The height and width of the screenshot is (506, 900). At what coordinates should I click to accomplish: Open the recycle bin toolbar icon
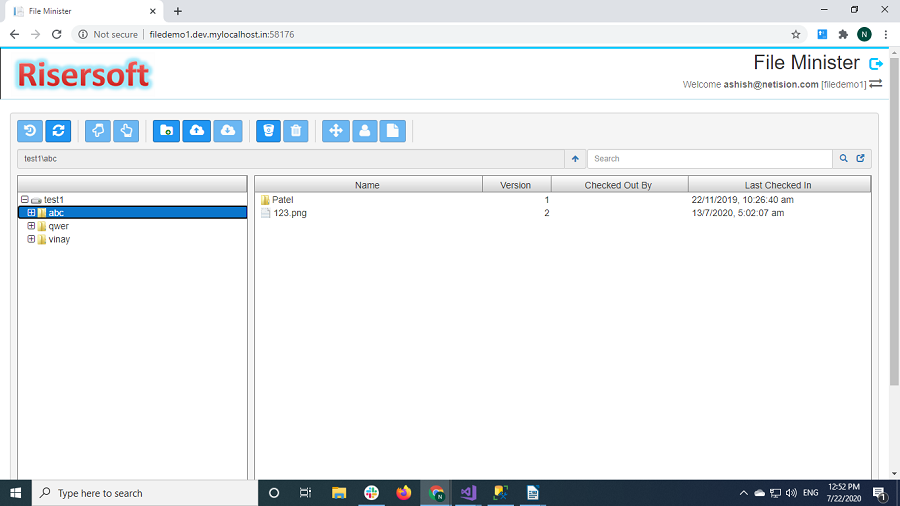(268, 131)
